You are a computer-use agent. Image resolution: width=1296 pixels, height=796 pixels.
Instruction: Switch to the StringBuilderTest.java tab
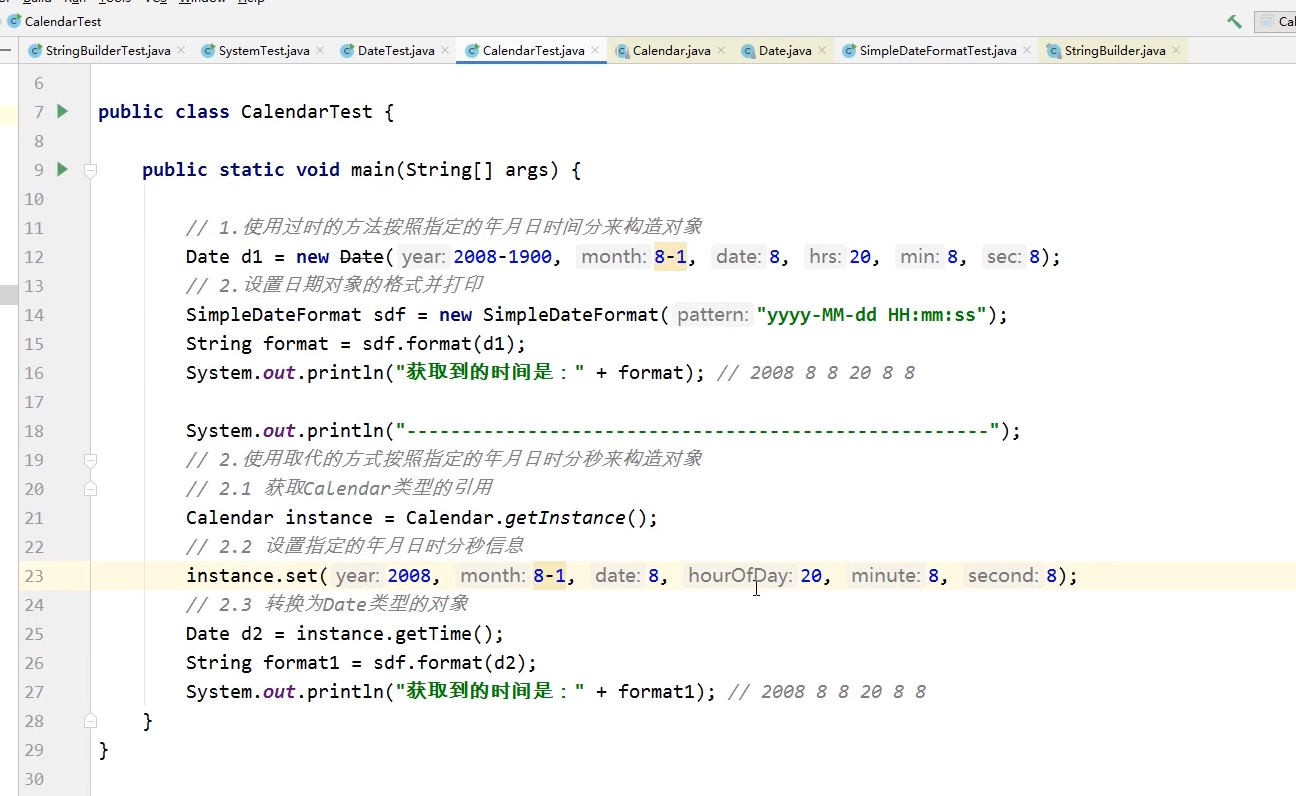(x=107, y=50)
